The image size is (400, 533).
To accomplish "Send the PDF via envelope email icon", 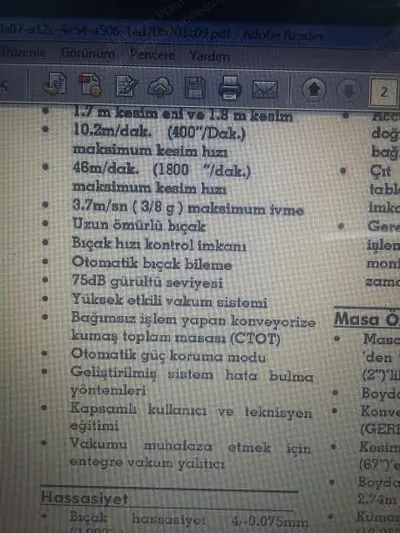I will [265, 89].
